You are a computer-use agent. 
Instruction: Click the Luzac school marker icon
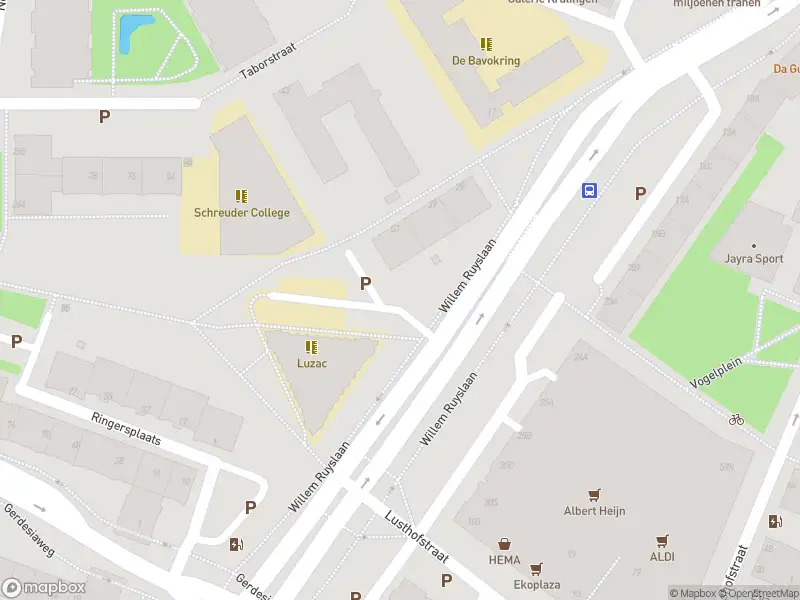tap(312, 347)
